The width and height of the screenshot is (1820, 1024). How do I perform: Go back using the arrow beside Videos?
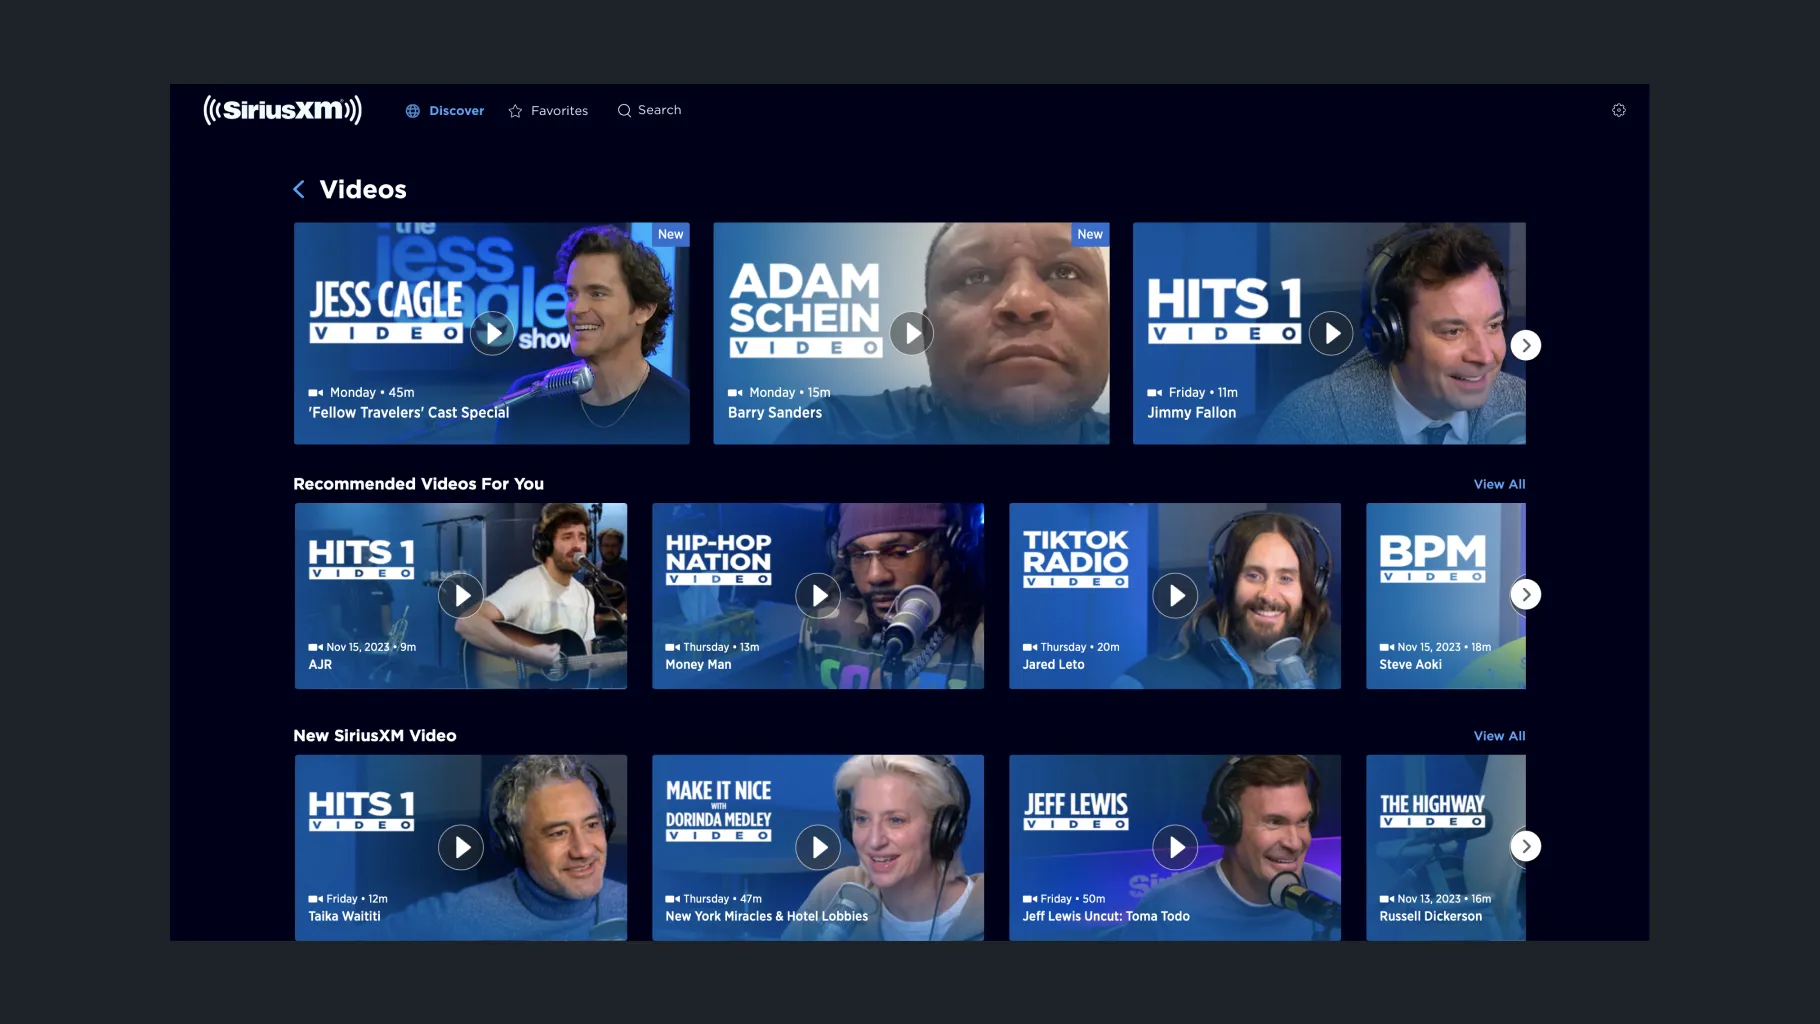coord(299,189)
